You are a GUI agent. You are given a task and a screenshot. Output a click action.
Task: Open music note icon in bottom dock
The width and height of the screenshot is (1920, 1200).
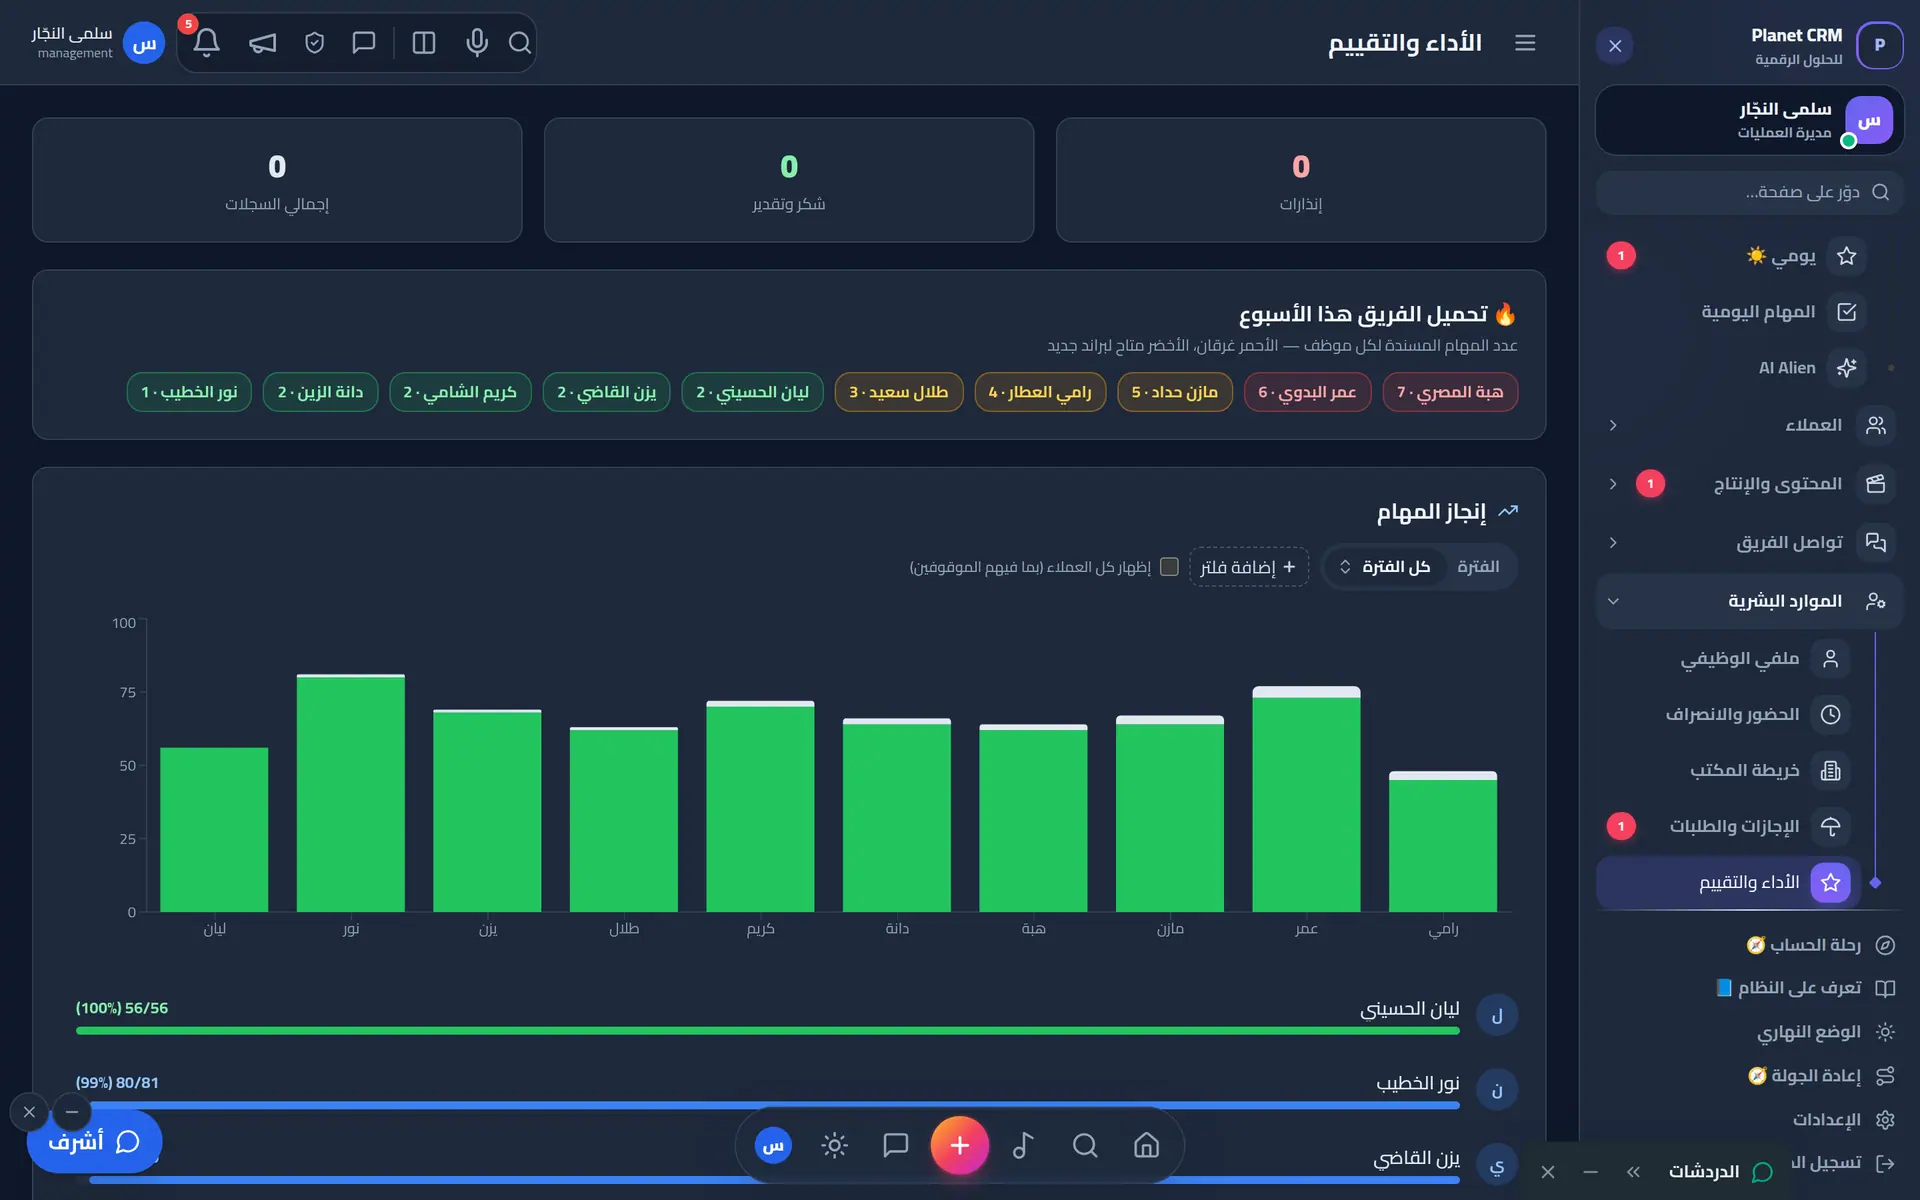(x=1023, y=1145)
